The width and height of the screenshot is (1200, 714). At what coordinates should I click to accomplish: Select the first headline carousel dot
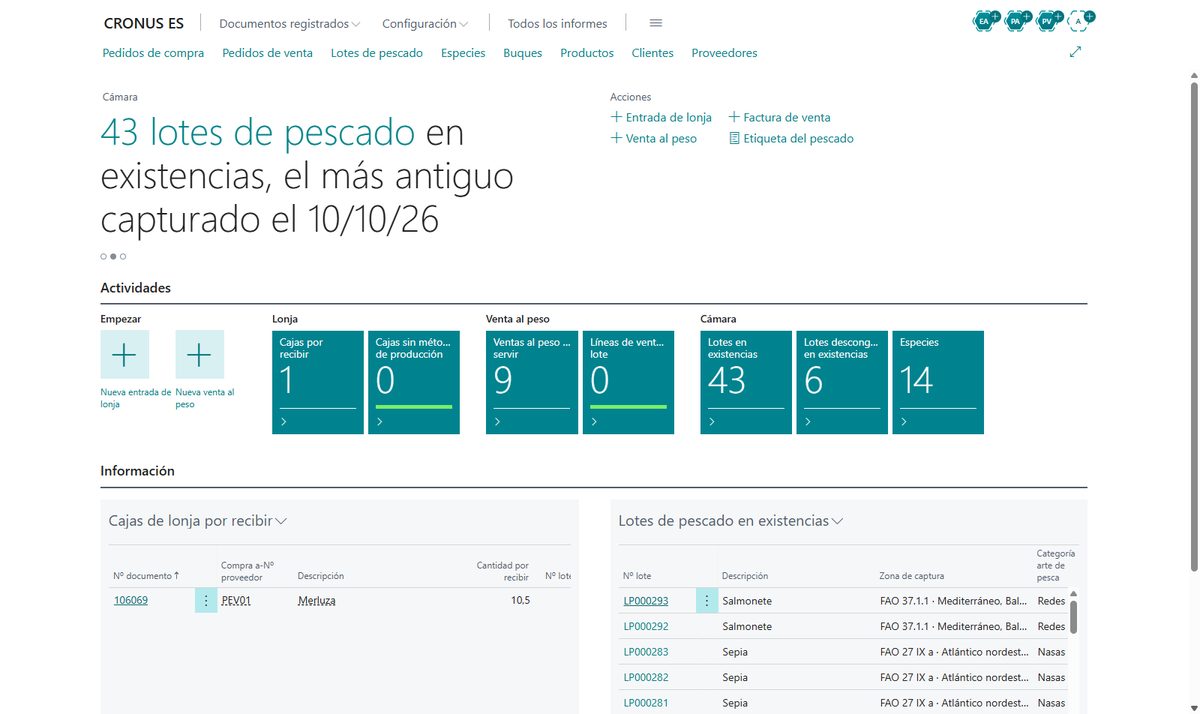[103, 256]
